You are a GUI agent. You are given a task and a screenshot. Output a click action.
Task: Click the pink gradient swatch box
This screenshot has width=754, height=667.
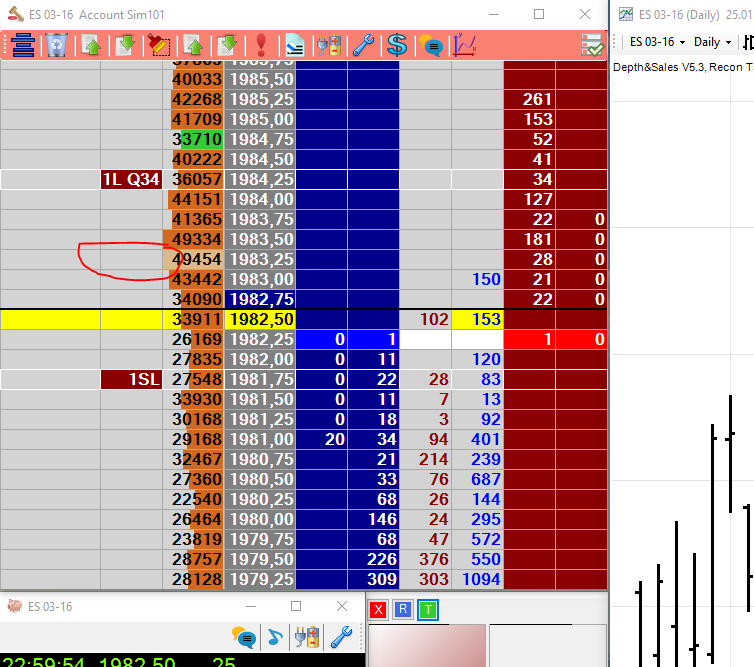[x=427, y=645]
